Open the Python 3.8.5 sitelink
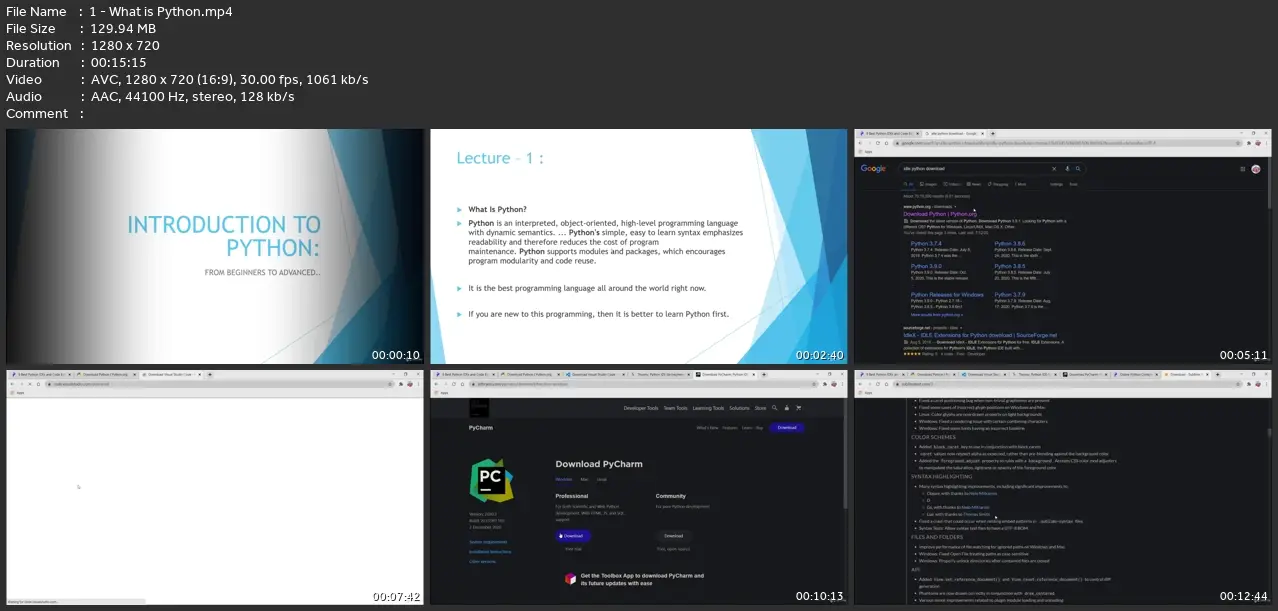 1010,266
